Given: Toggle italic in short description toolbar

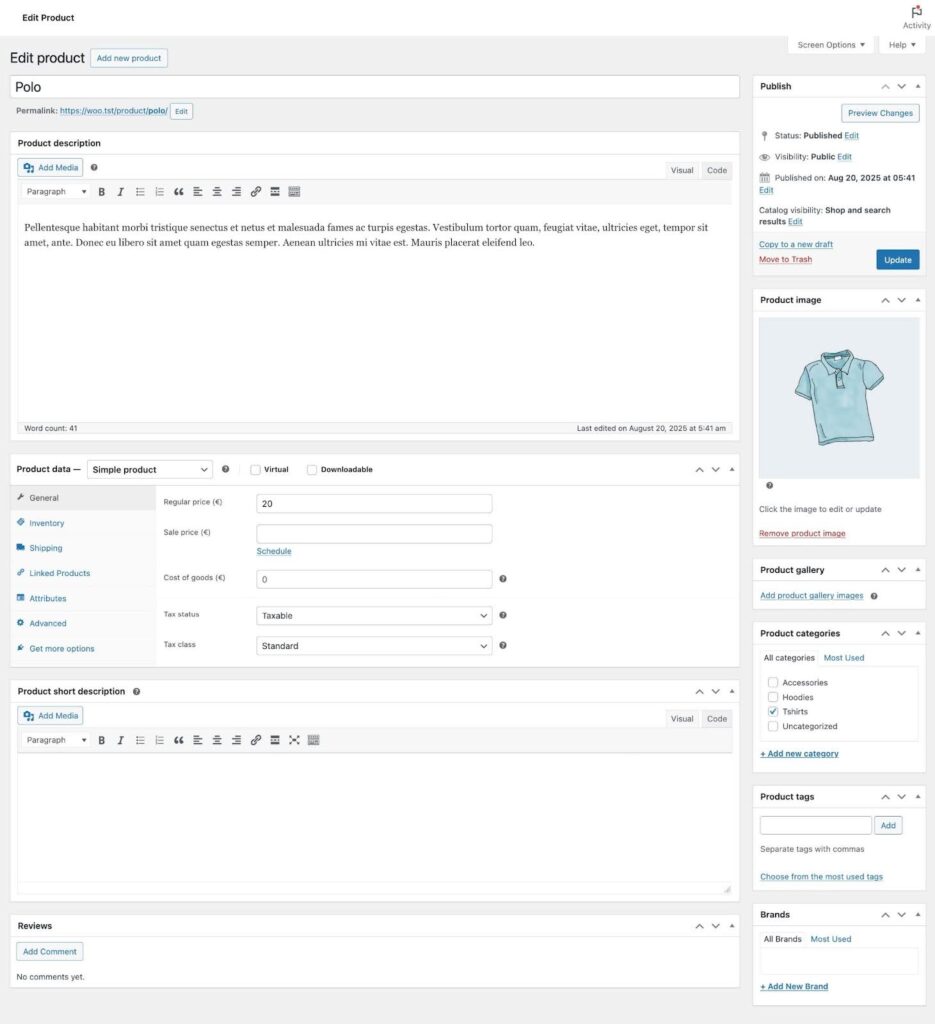Looking at the screenshot, I should [120, 740].
